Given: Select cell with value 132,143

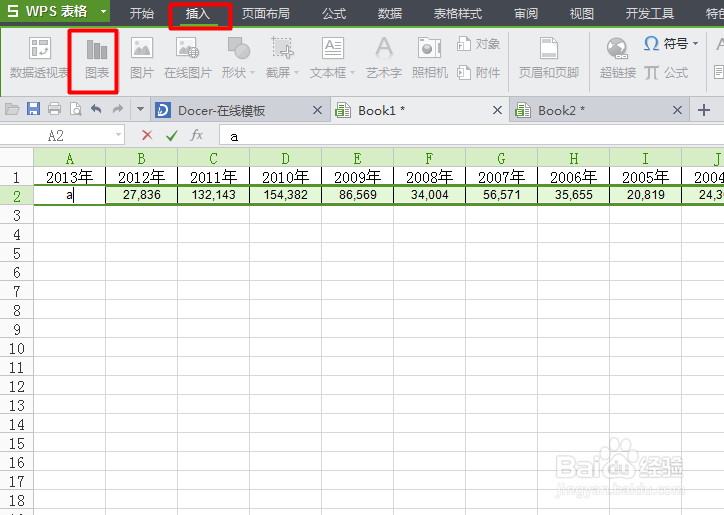Looking at the screenshot, I should 213,195.
